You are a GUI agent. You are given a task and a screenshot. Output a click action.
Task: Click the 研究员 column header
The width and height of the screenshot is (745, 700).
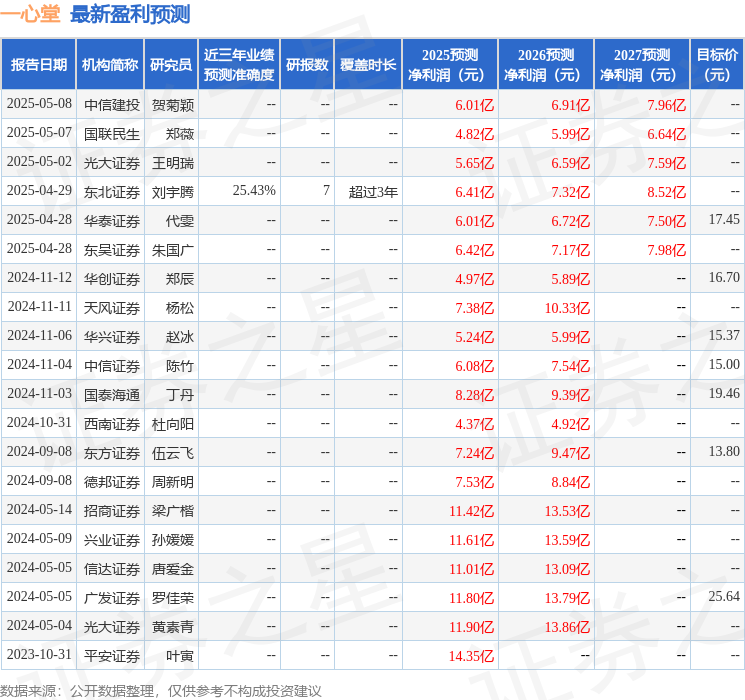[x=171, y=65]
